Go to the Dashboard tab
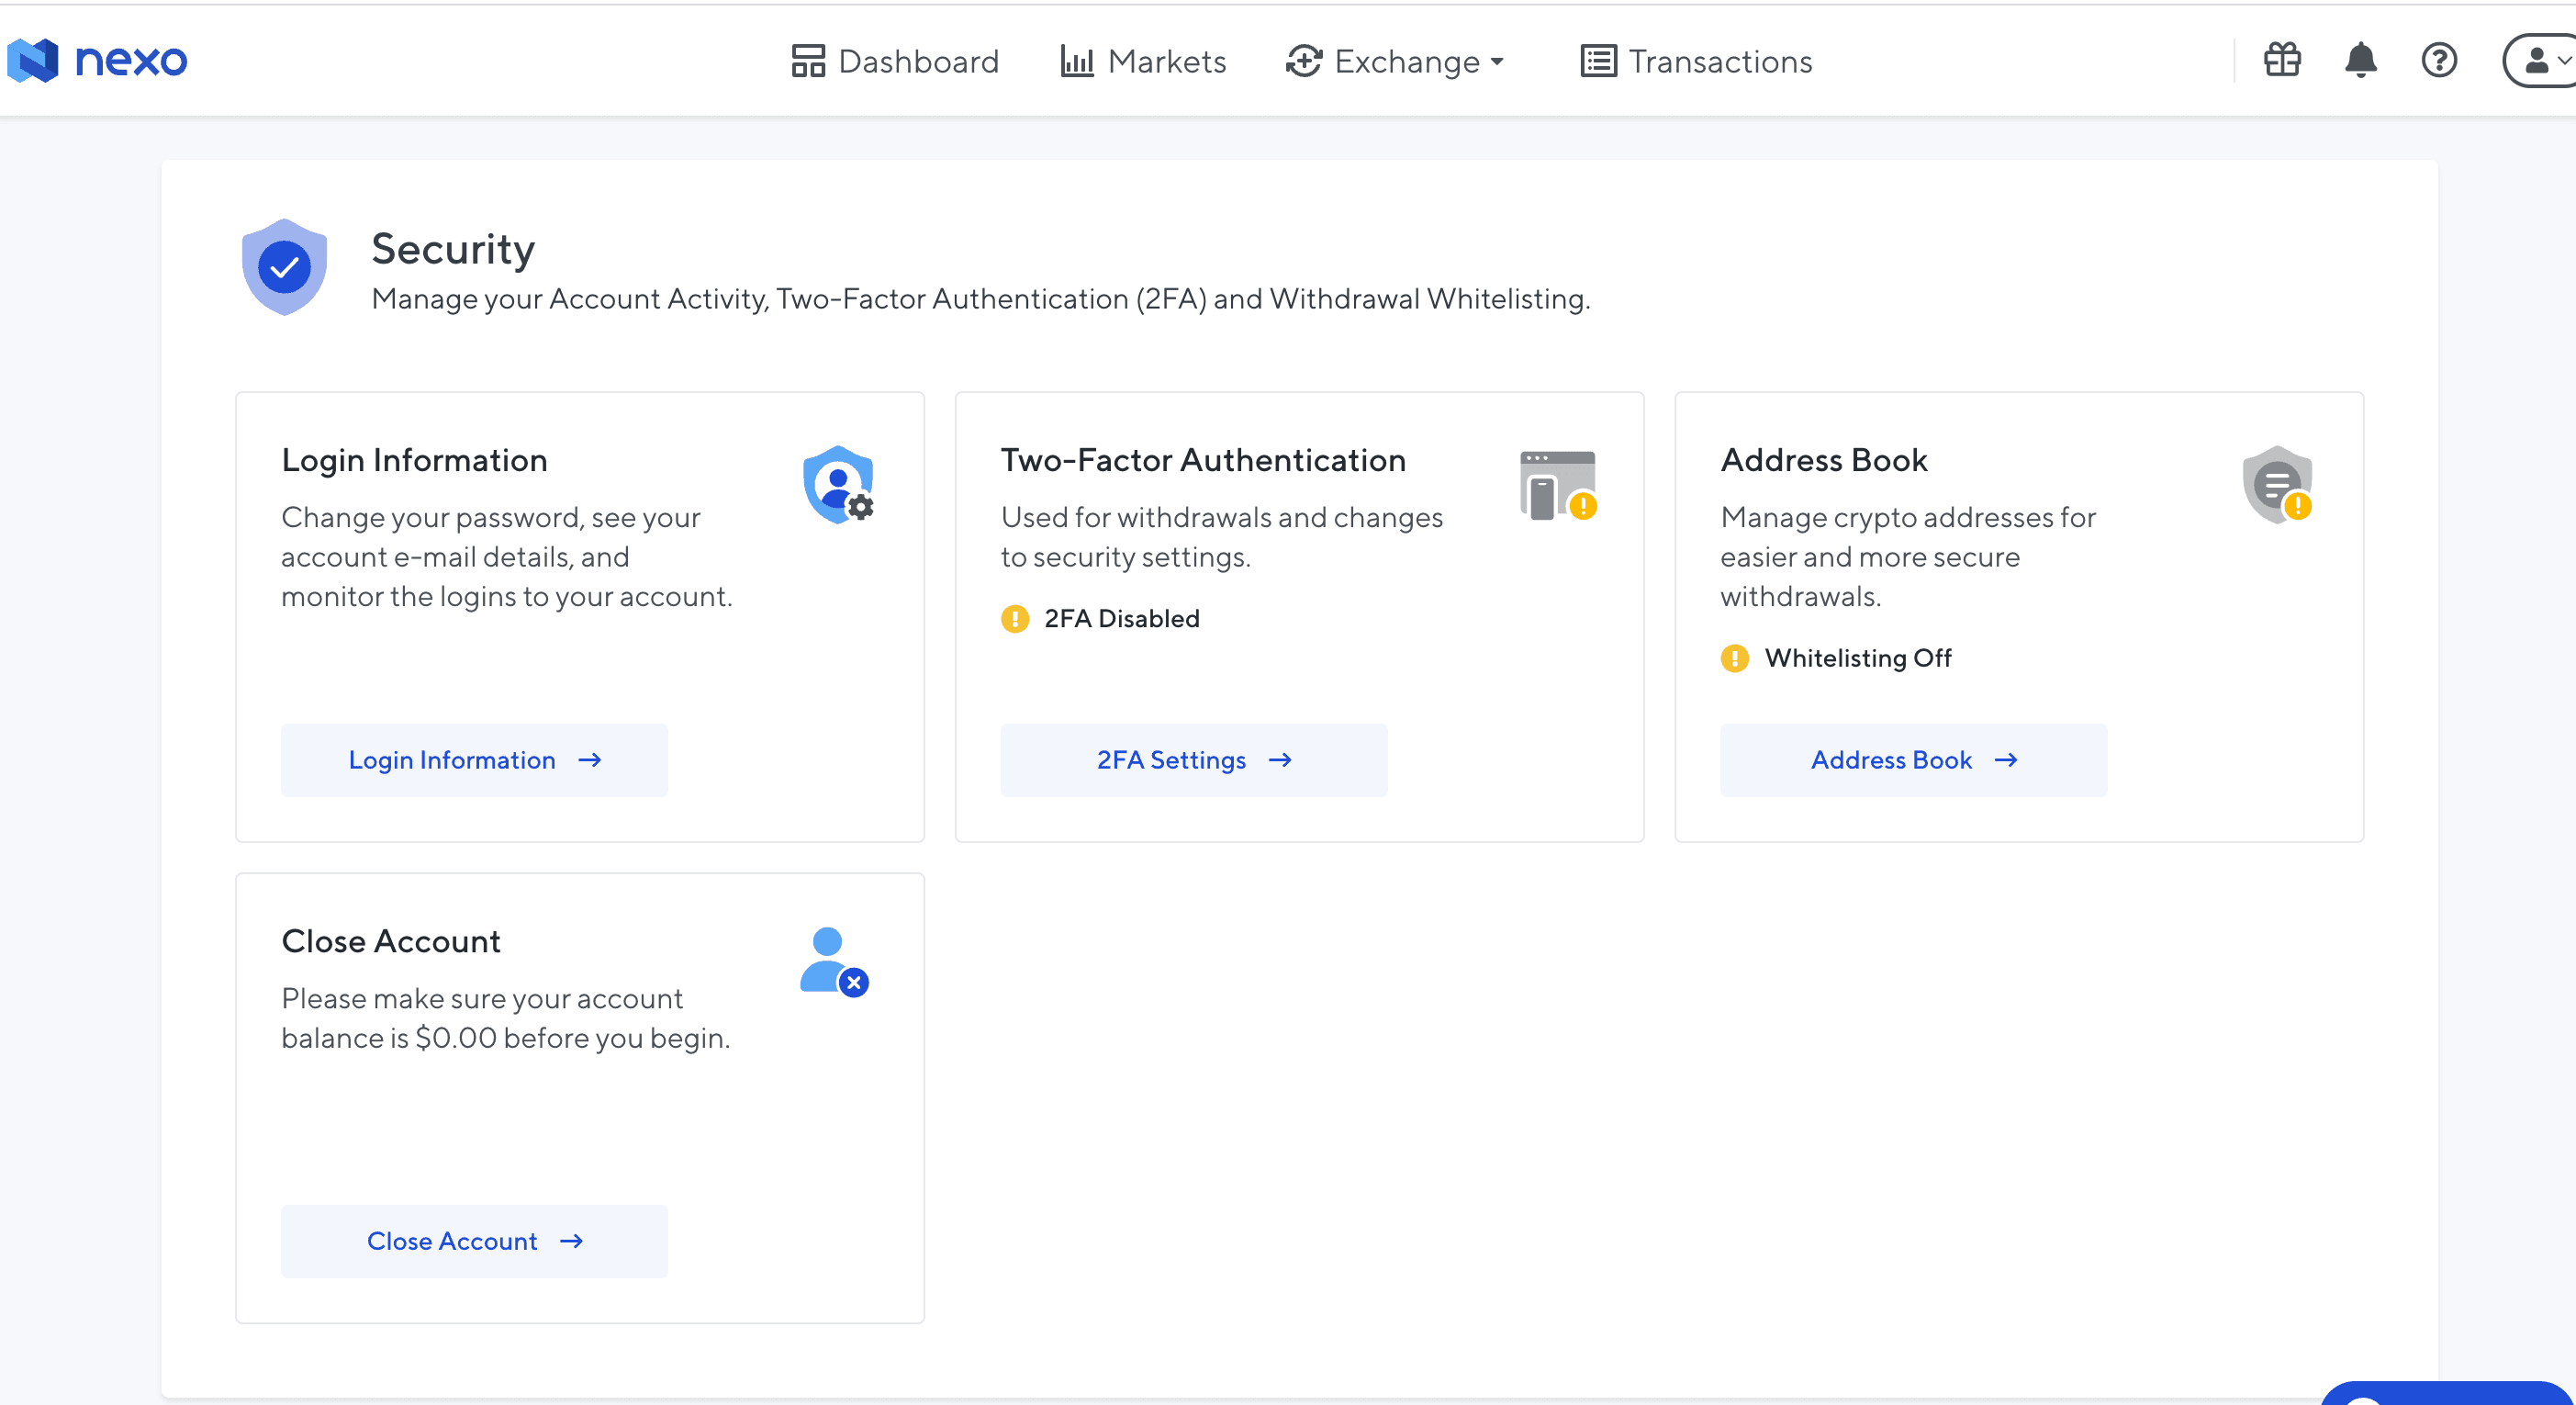The height and width of the screenshot is (1405, 2576). 895,62
